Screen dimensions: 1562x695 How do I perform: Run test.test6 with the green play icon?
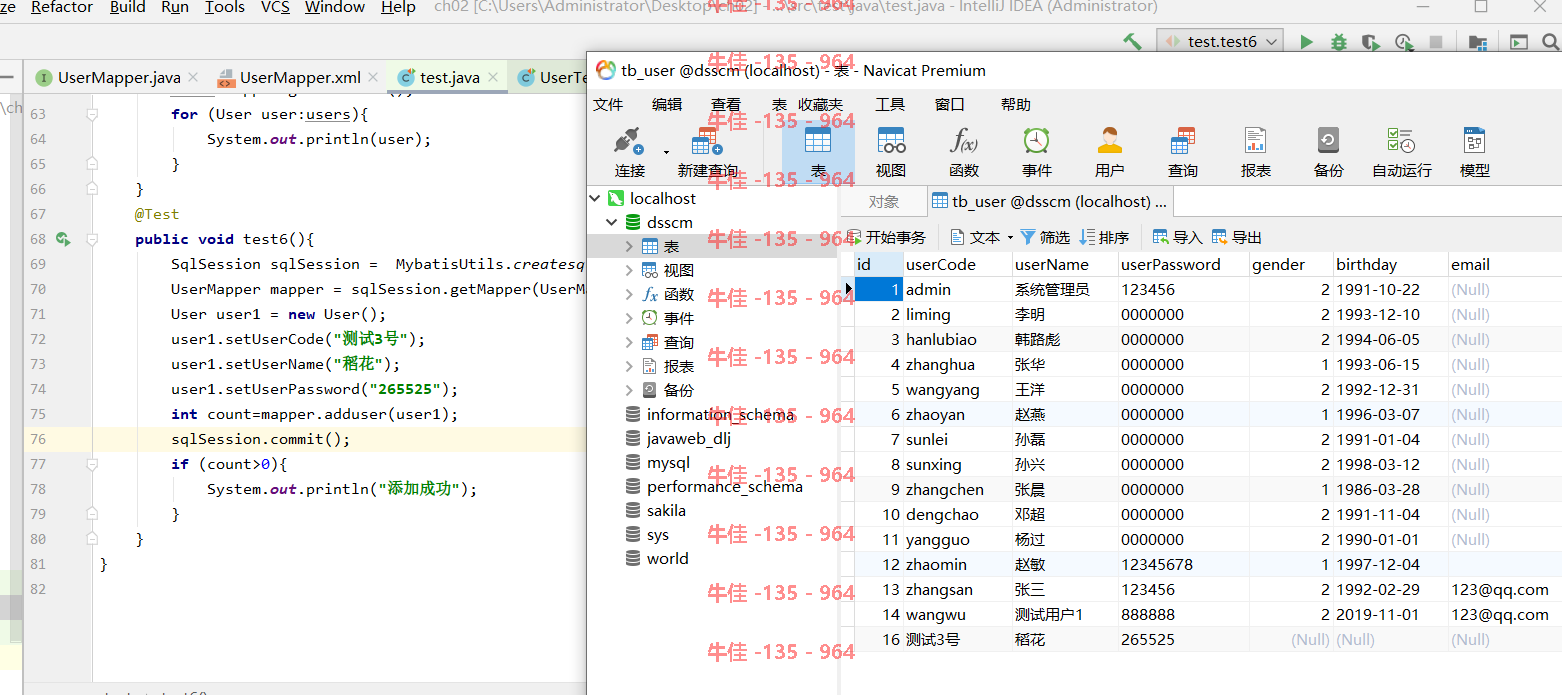(1306, 42)
